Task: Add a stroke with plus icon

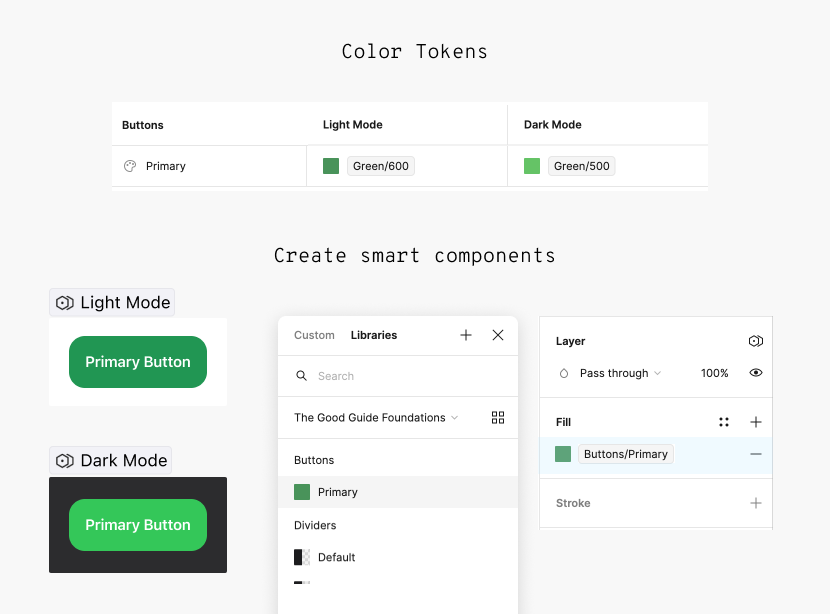Action: (756, 503)
